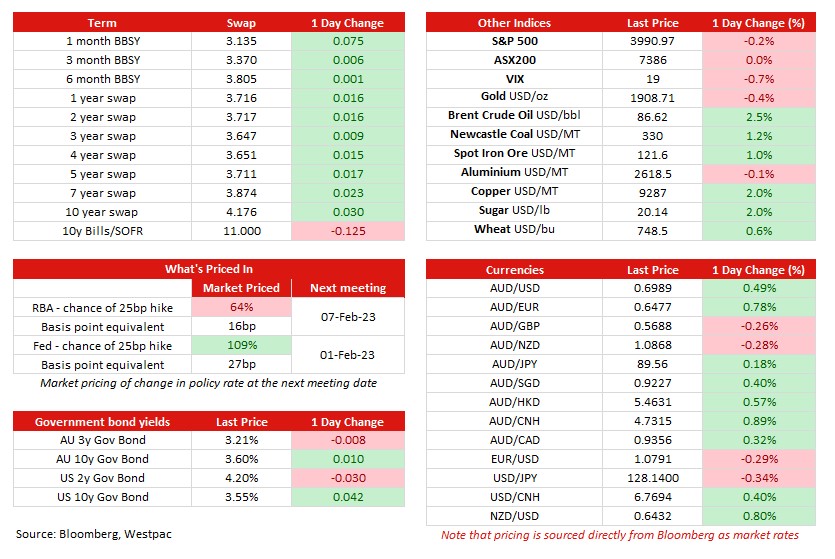Select the 01-Feb-23 meeting date cell
Image resolution: width=835 pixels, height=559 pixels.
click(348, 355)
